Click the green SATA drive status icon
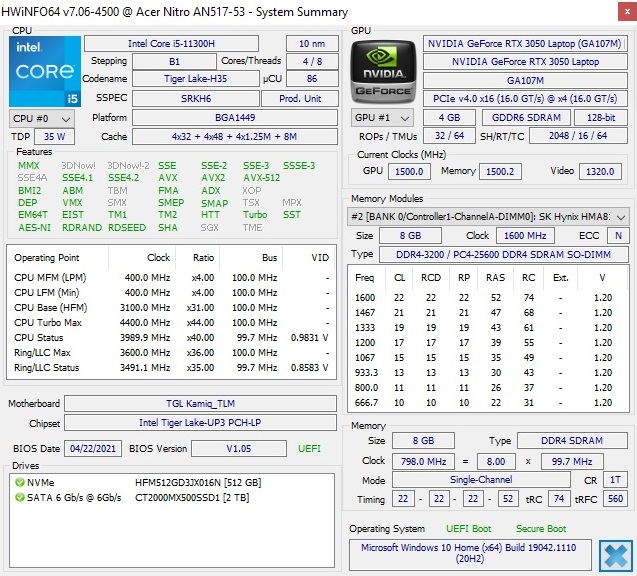This screenshot has width=637, height=576. [x=19, y=497]
